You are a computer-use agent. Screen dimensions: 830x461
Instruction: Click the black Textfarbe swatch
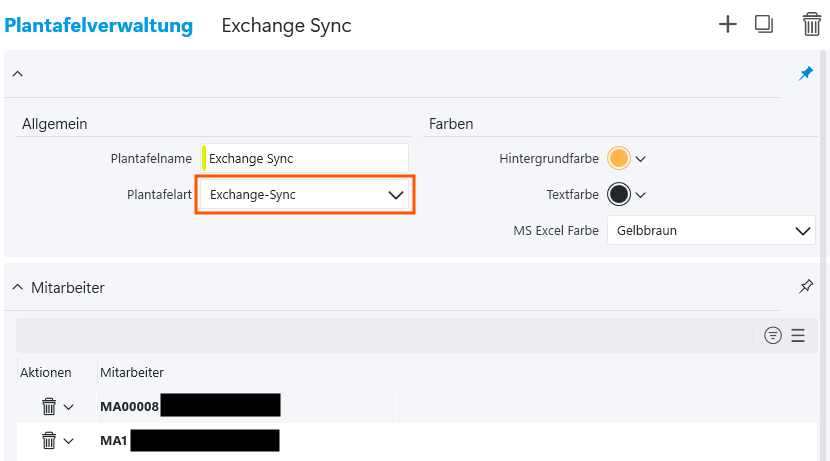(x=619, y=194)
